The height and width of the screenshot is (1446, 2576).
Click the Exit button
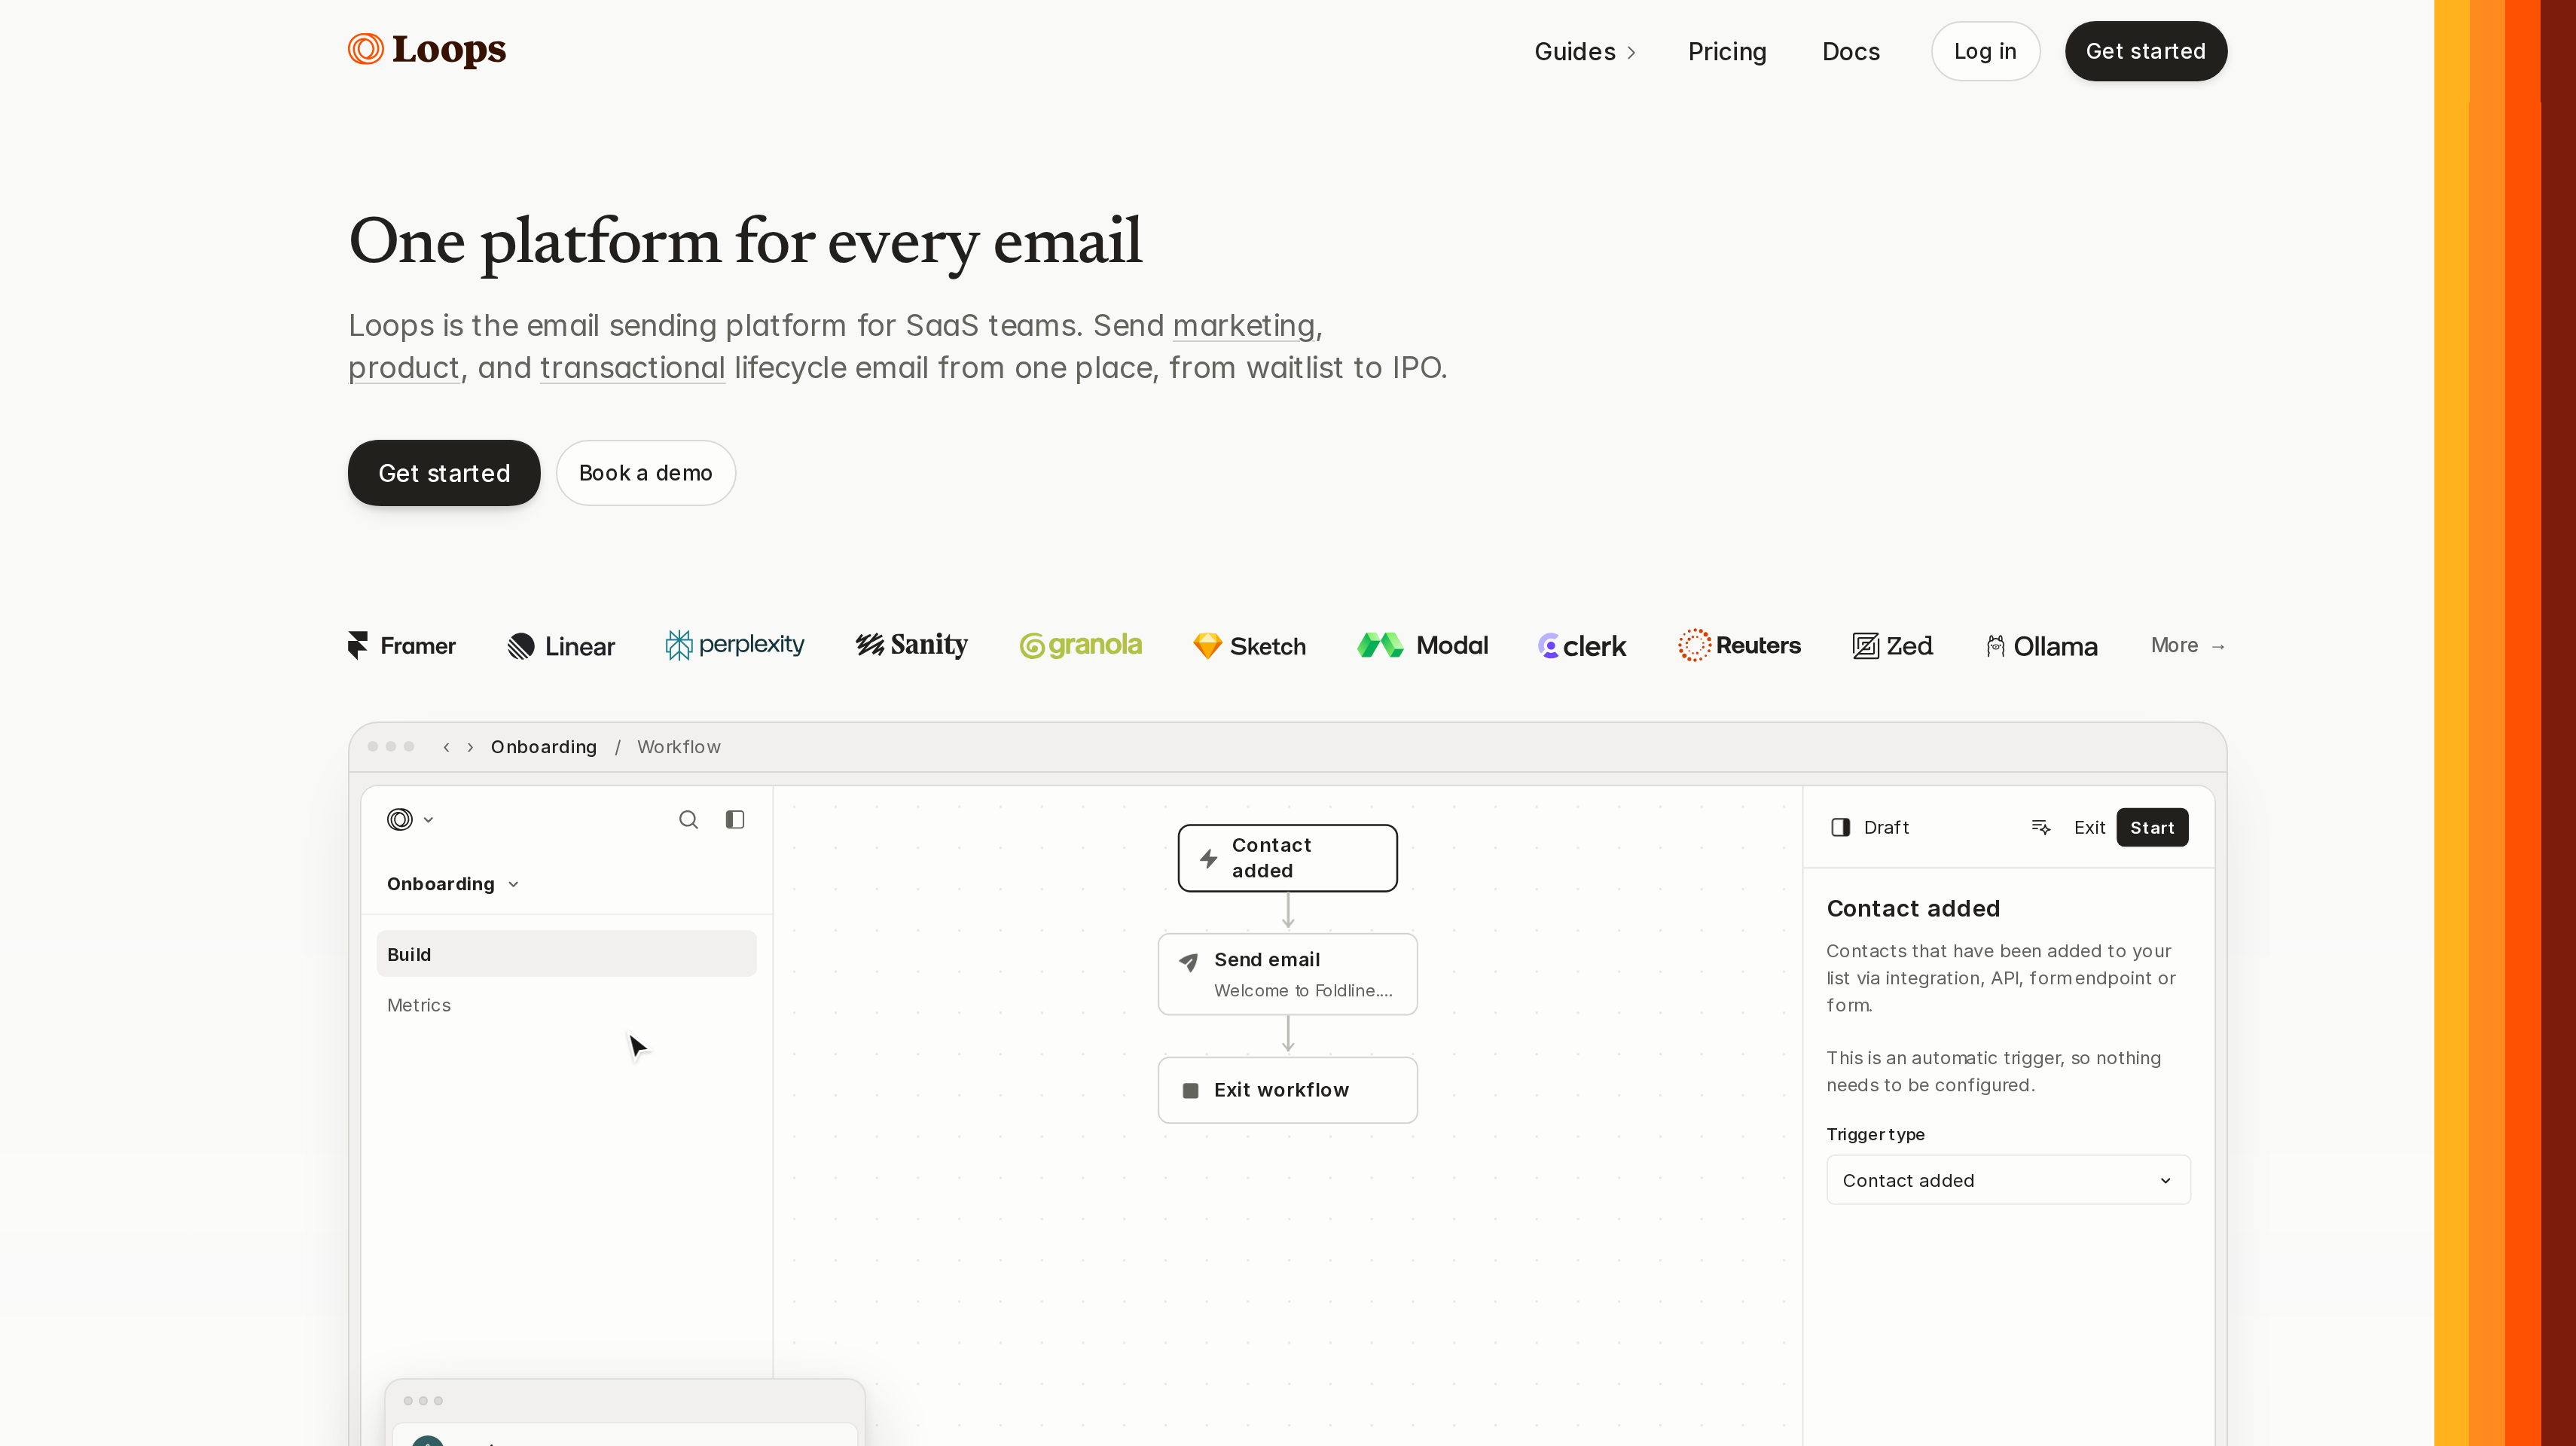point(2089,827)
